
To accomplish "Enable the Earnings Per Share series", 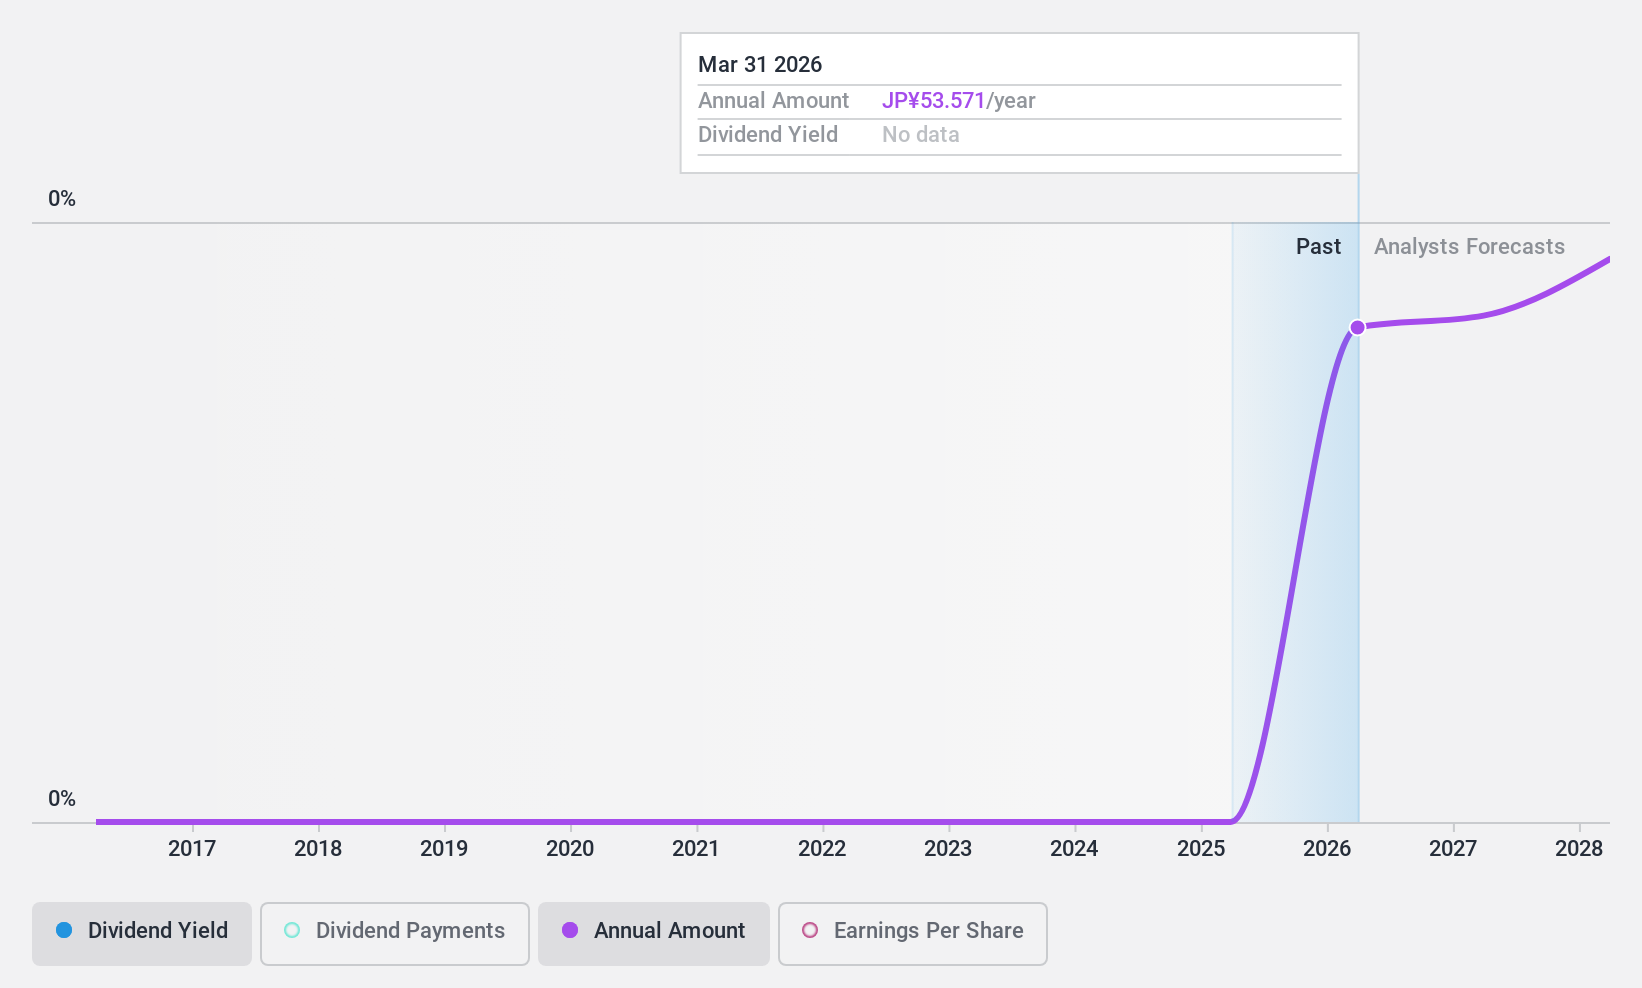I will (912, 933).
